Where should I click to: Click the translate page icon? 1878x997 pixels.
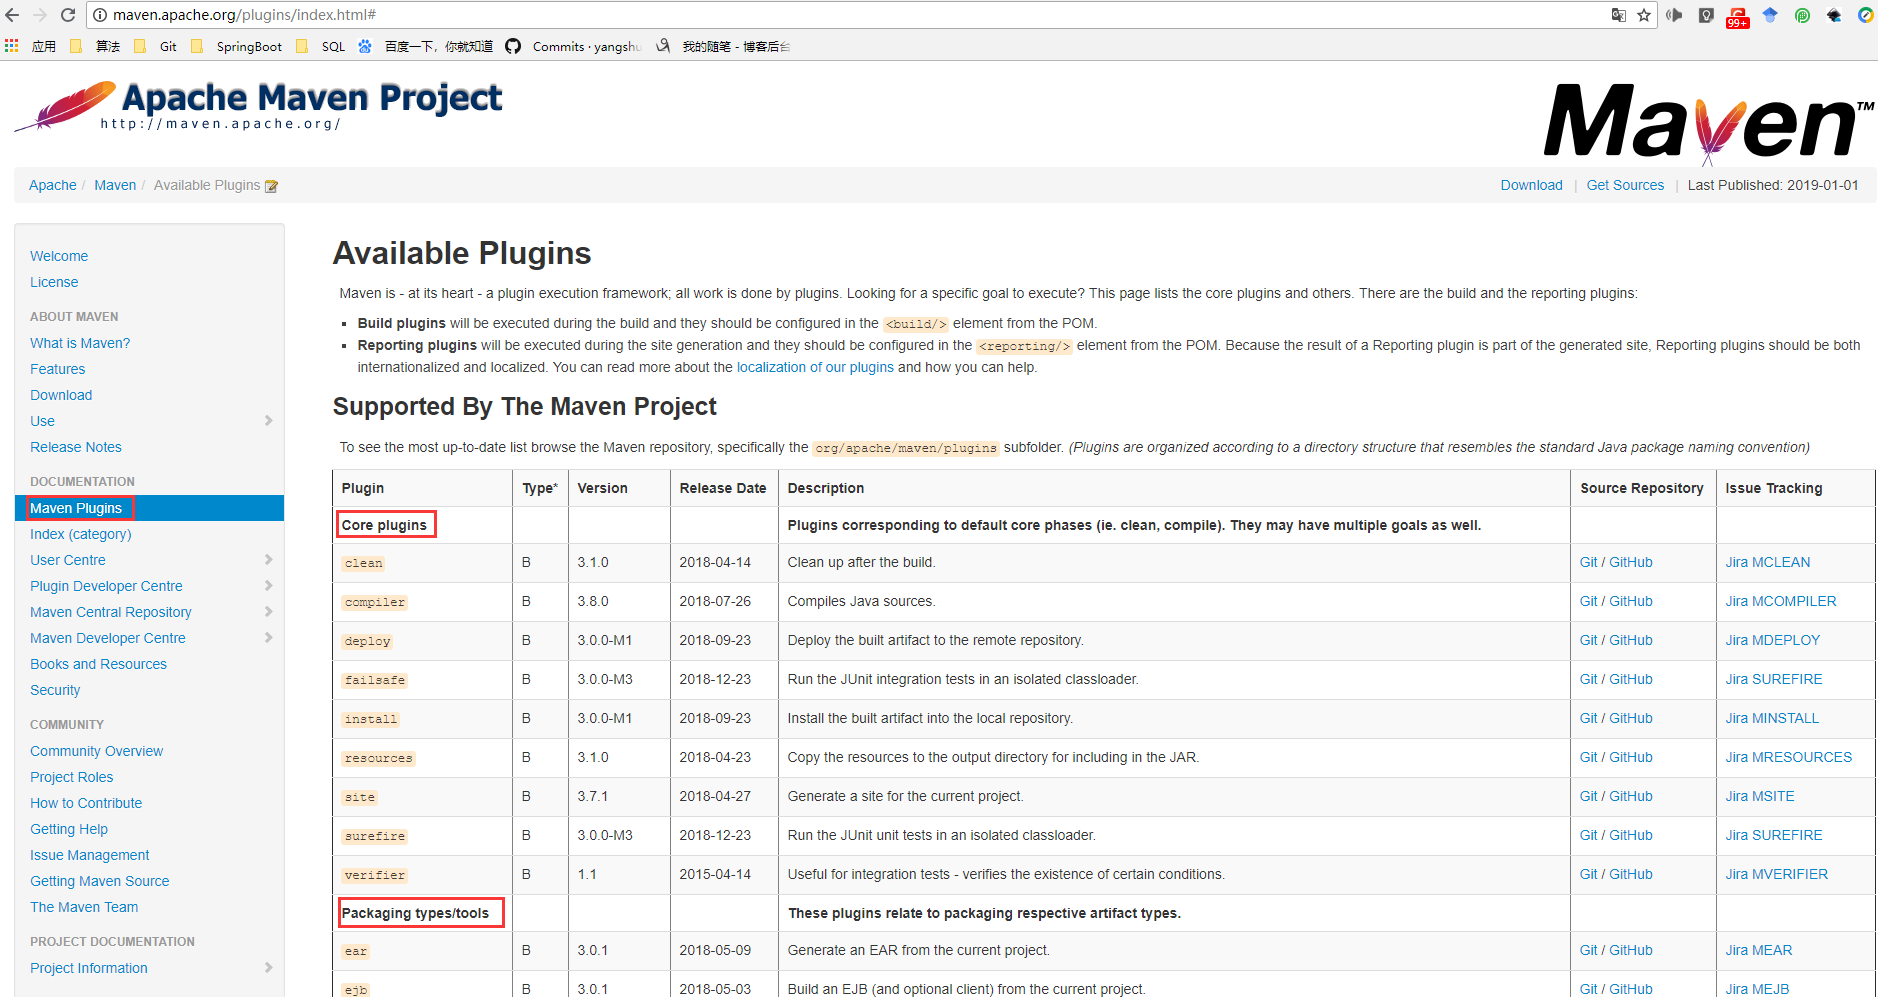(1618, 15)
